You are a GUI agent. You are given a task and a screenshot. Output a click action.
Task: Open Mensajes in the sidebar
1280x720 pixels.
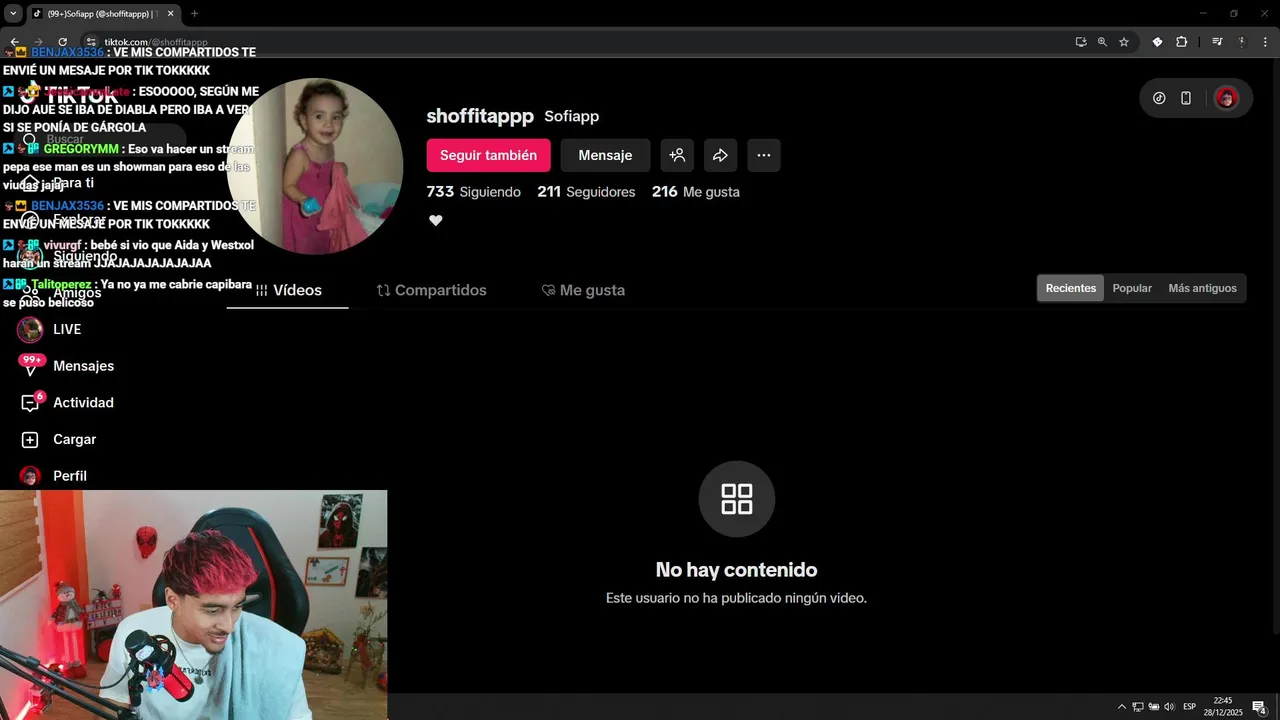click(83, 366)
